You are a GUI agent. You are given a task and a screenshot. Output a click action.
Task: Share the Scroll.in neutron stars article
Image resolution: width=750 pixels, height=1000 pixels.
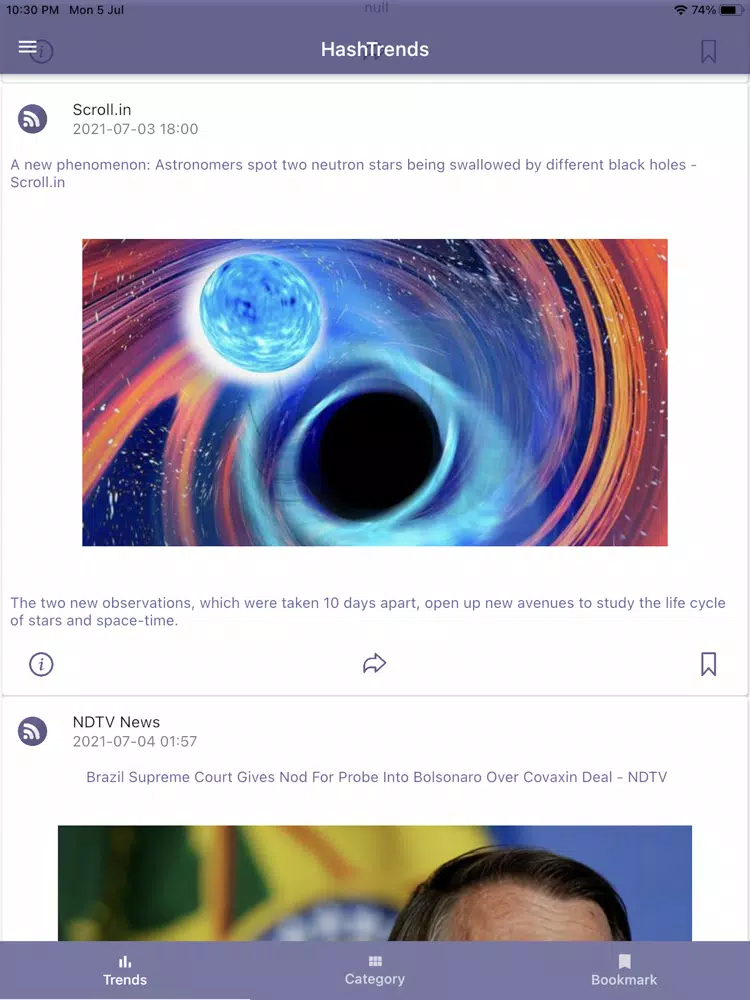tap(374, 663)
